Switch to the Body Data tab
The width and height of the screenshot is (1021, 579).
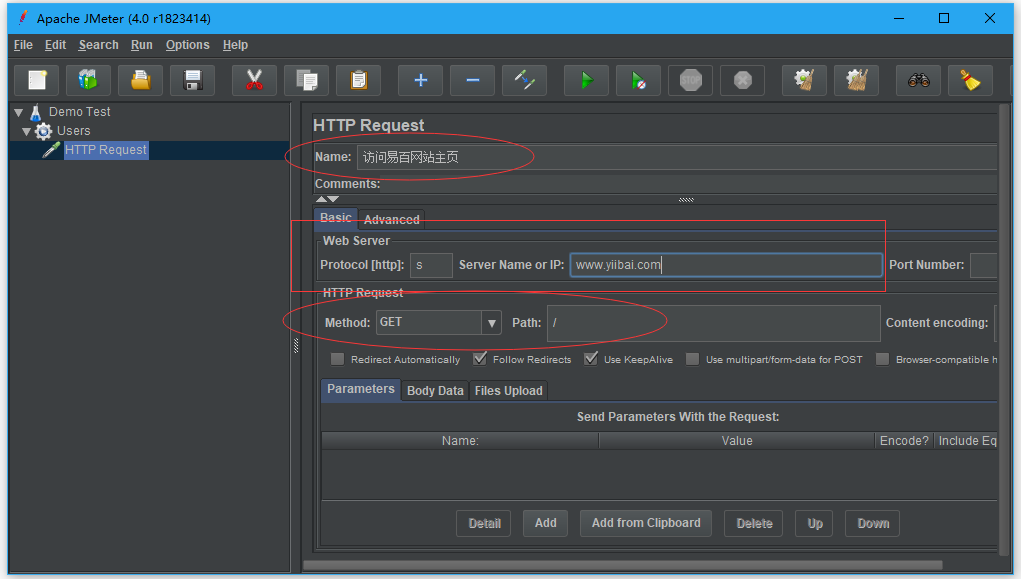[x=435, y=391]
